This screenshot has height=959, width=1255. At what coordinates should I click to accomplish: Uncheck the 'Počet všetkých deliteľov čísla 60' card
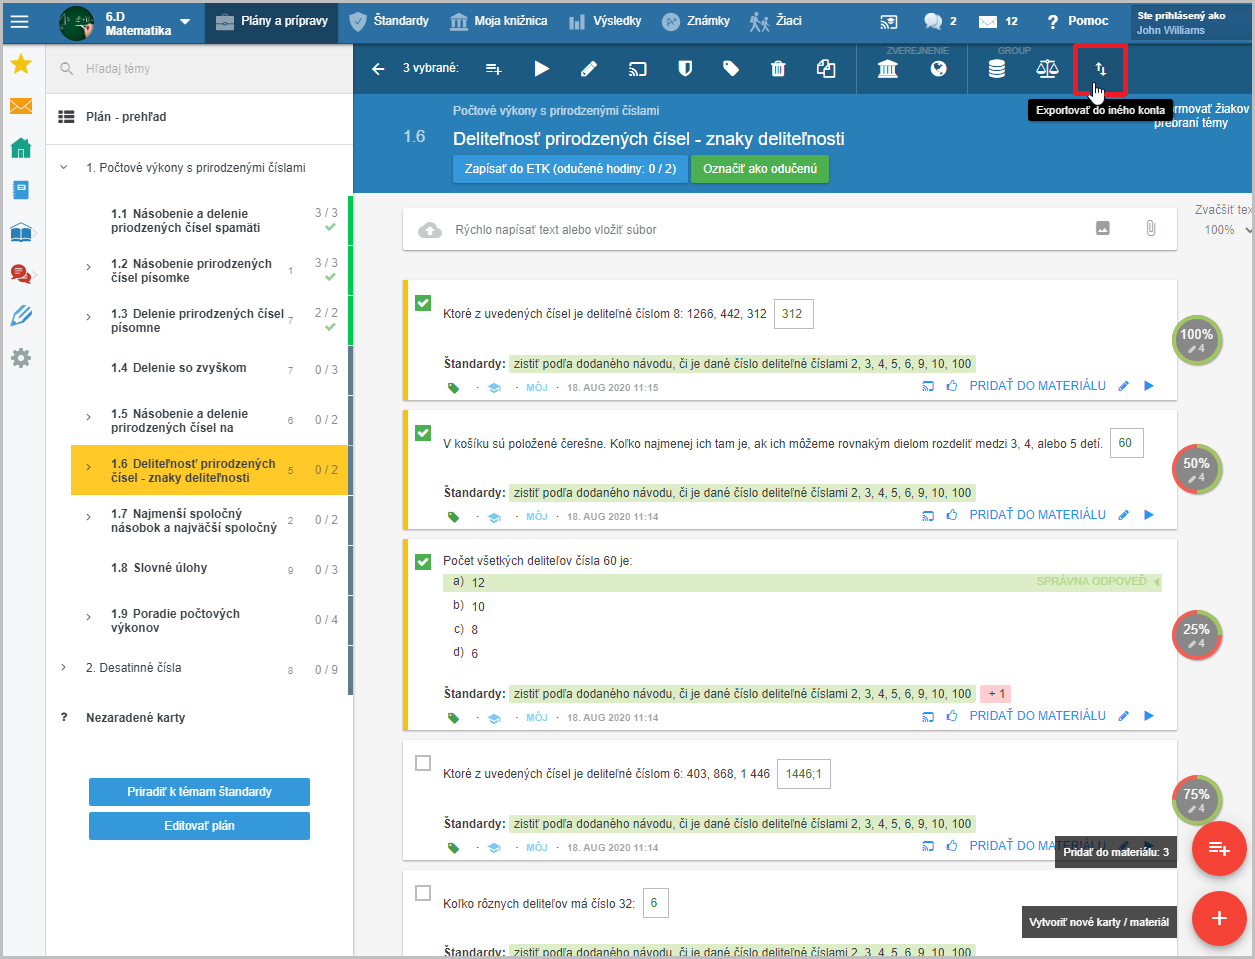point(423,562)
